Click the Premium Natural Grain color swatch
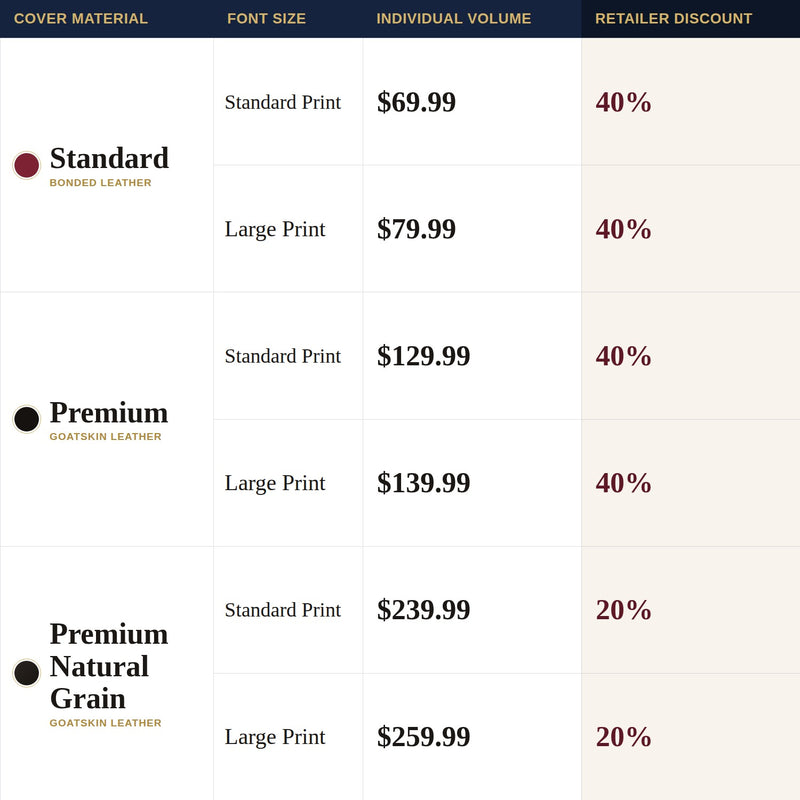The height and width of the screenshot is (800, 800). 27,673
